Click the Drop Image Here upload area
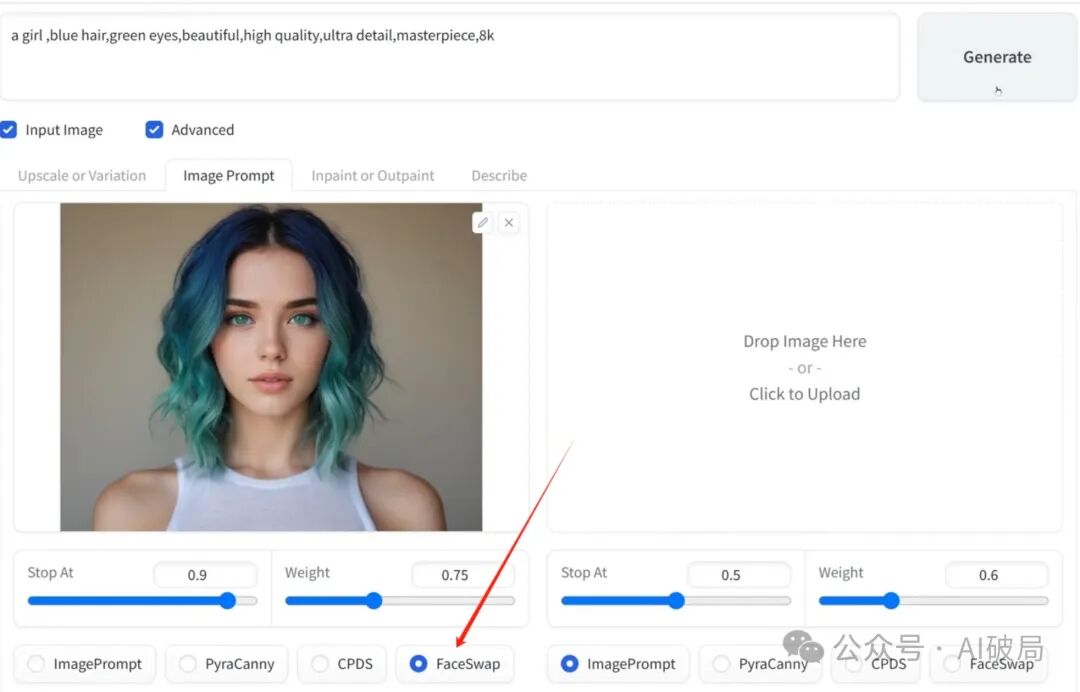 pyautogui.click(x=804, y=367)
